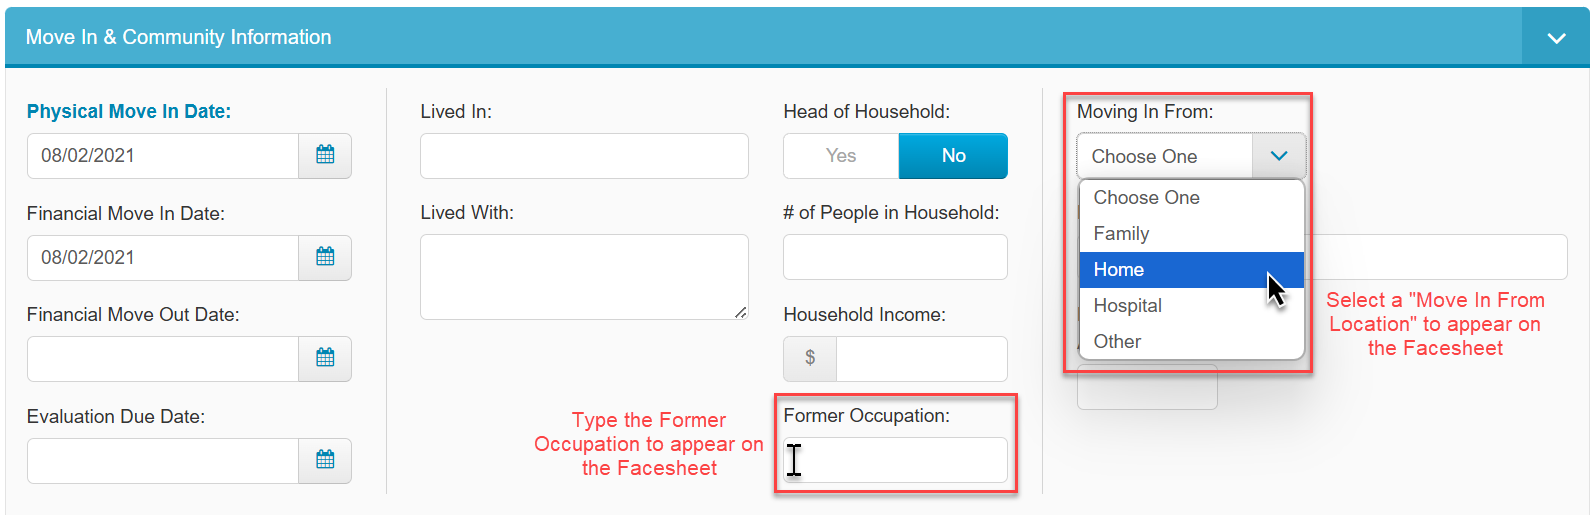Click the # of People in Household field
The image size is (1595, 515).
click(x=895, y=257)
